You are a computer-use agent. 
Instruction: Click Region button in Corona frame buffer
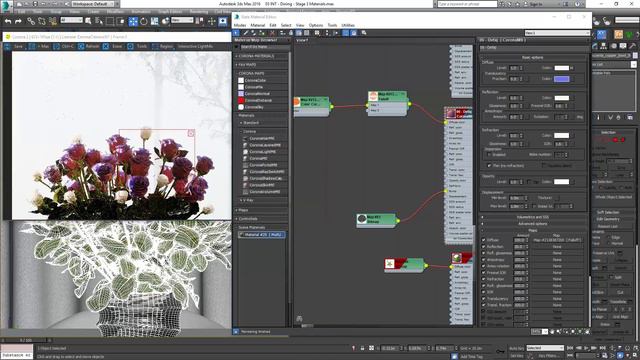(x=162, y=47)
